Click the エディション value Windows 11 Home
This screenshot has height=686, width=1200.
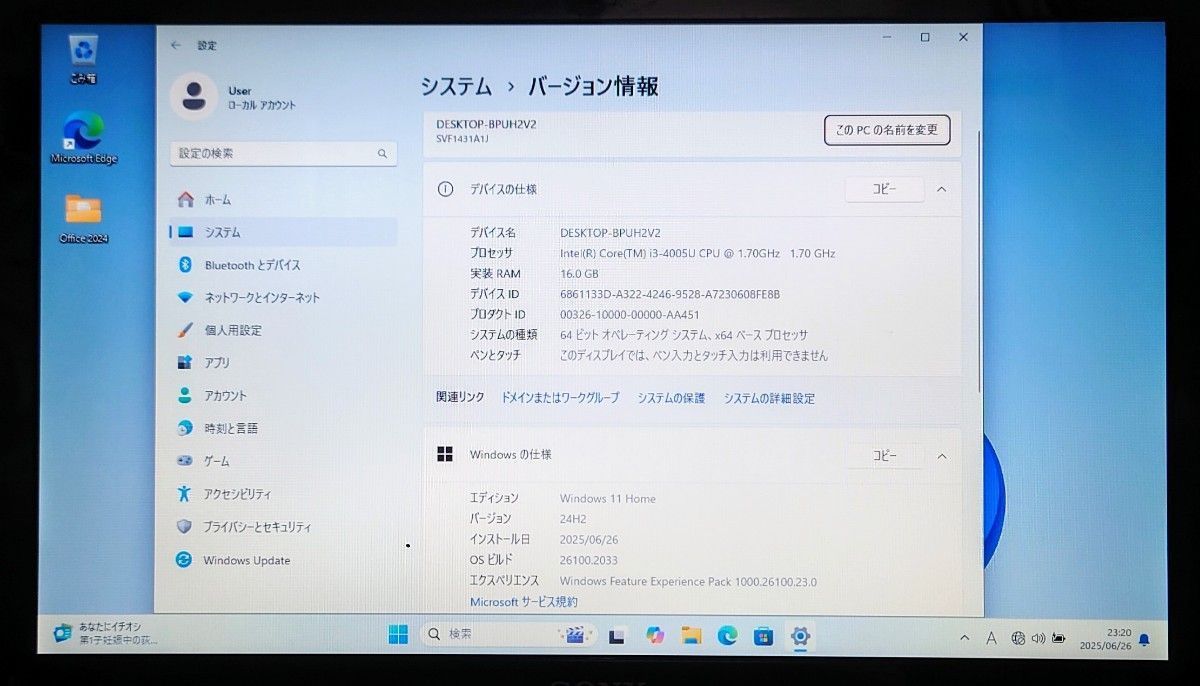coord(608,498)
